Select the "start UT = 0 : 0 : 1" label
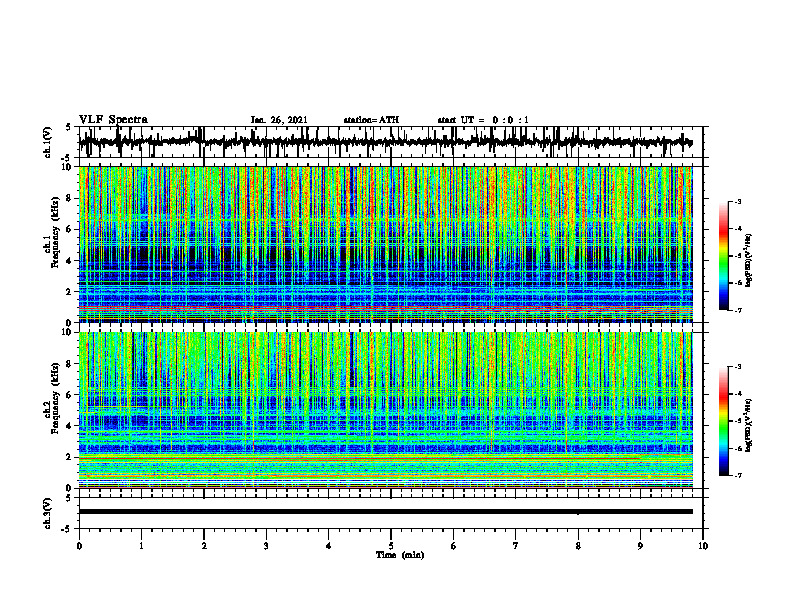 click(x=483, y=120)
